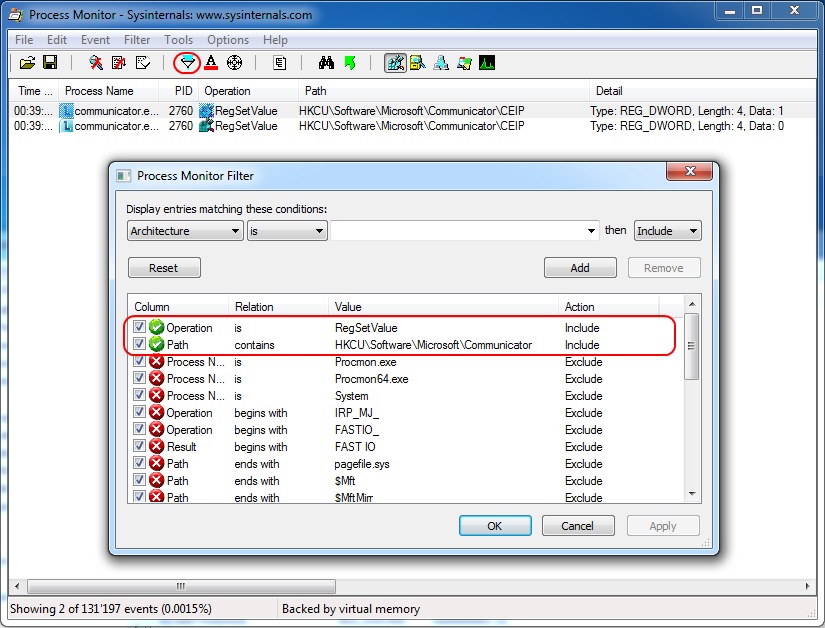Toggle checkbox for Process Name is Procmon.exe
This screenshot has height=628, width=825.
pyautogui.click(x=139, y=361)
